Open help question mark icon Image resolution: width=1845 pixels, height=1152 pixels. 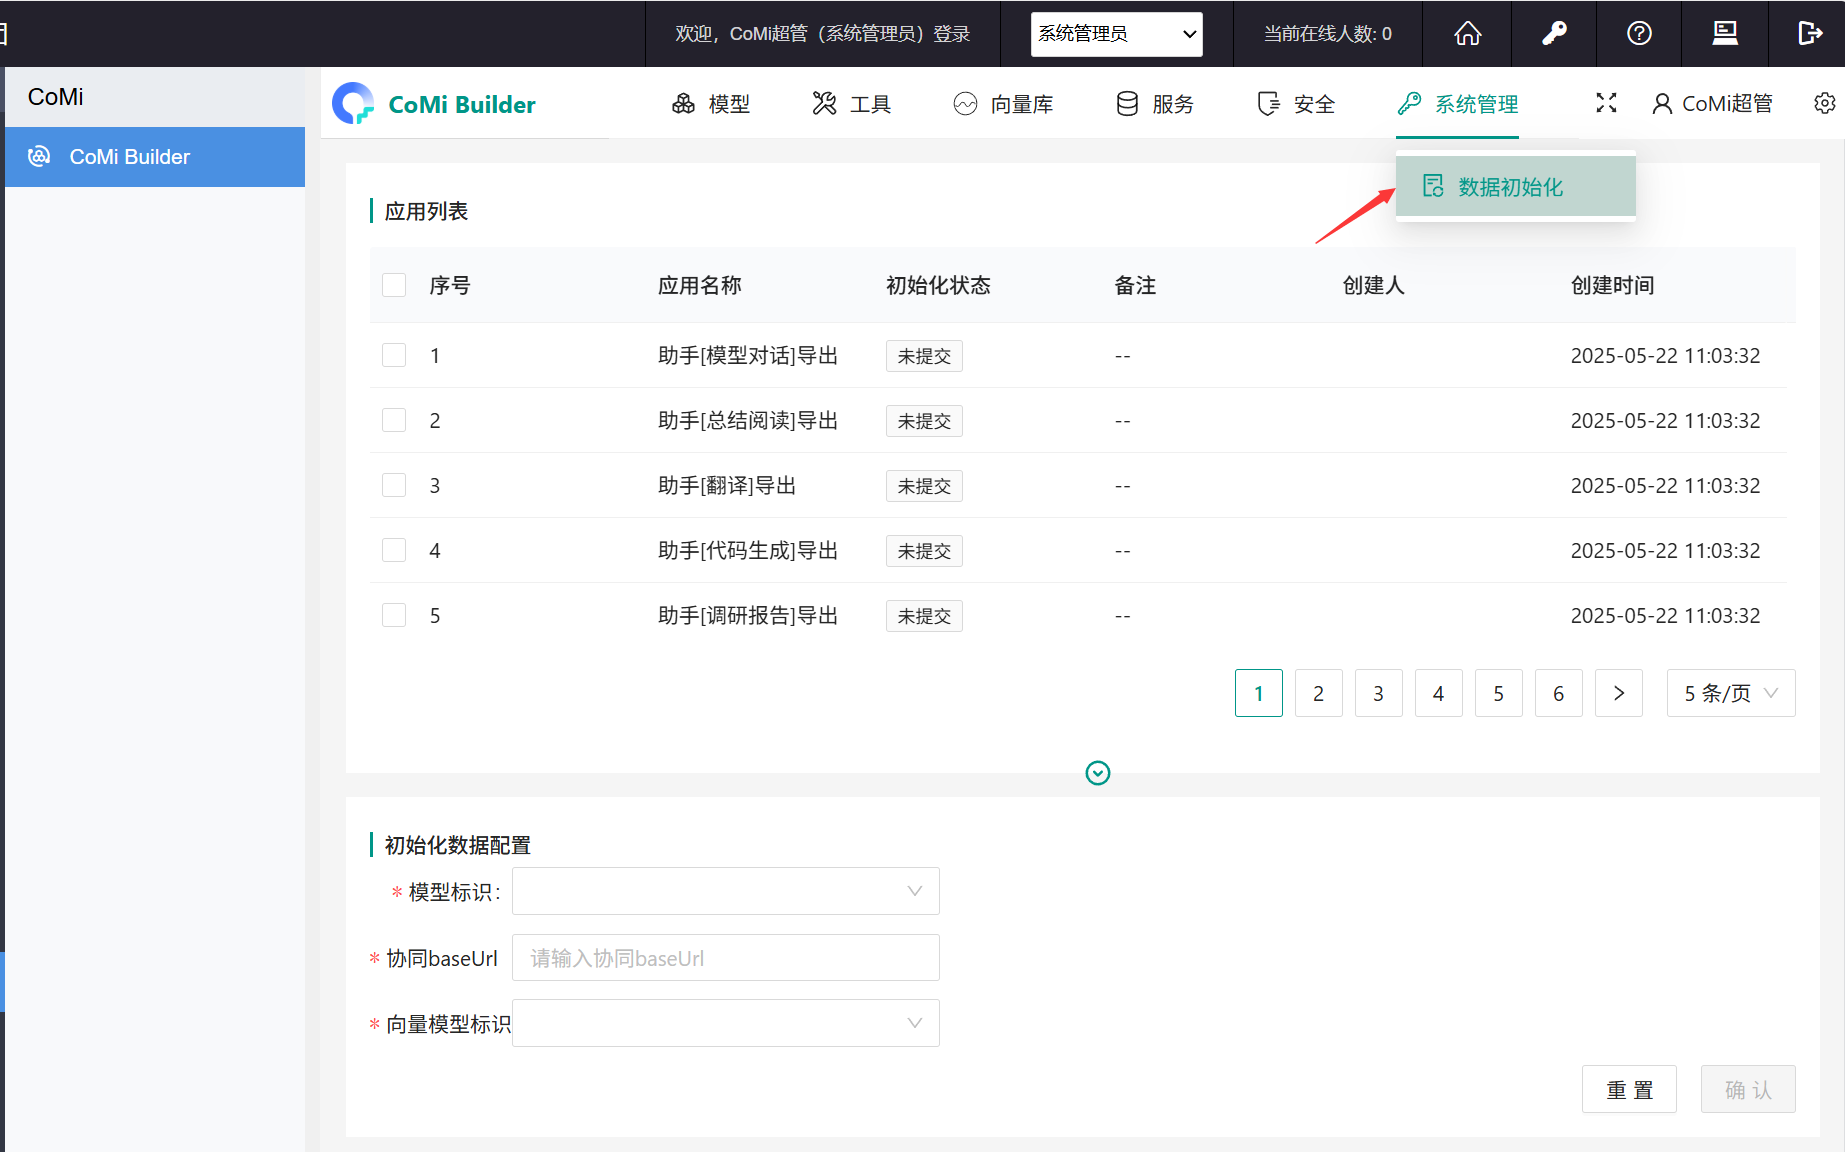pos(1639,34)
